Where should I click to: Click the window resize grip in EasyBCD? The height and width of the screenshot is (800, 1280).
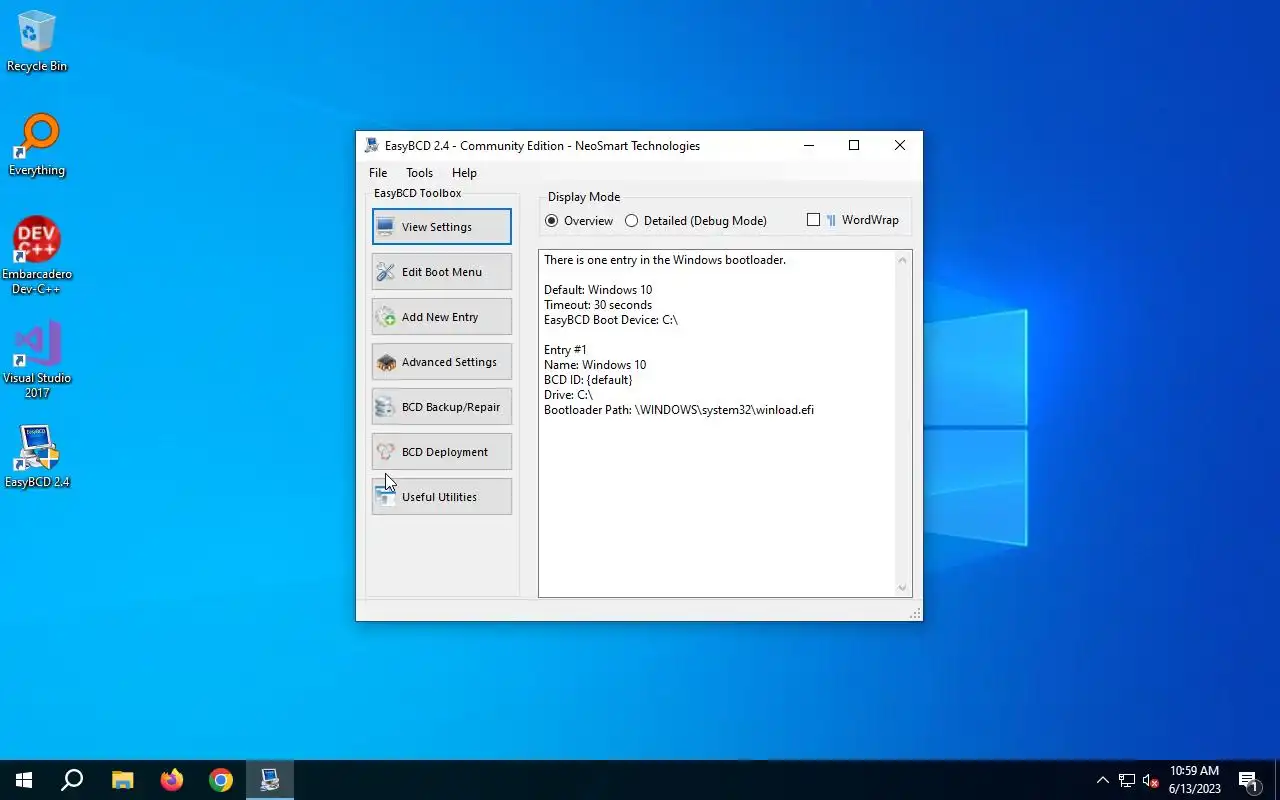pos(915,613)
